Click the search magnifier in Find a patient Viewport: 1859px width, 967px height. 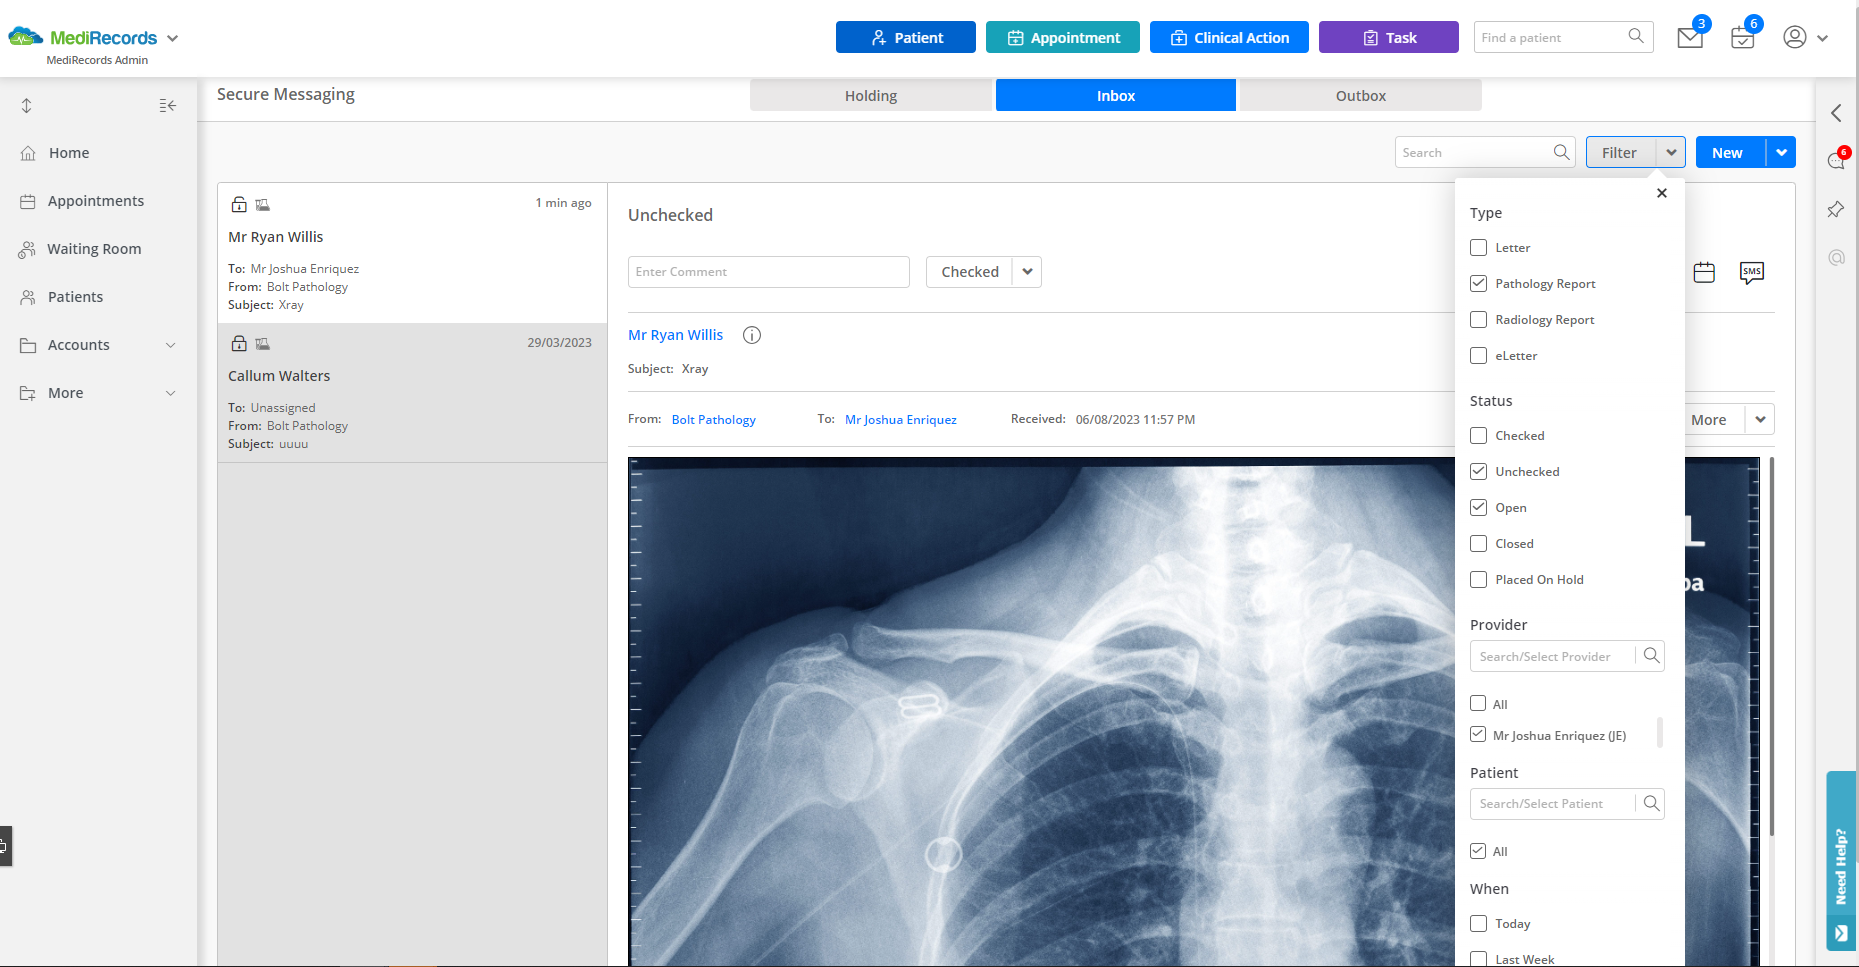tap(1636, 37)
